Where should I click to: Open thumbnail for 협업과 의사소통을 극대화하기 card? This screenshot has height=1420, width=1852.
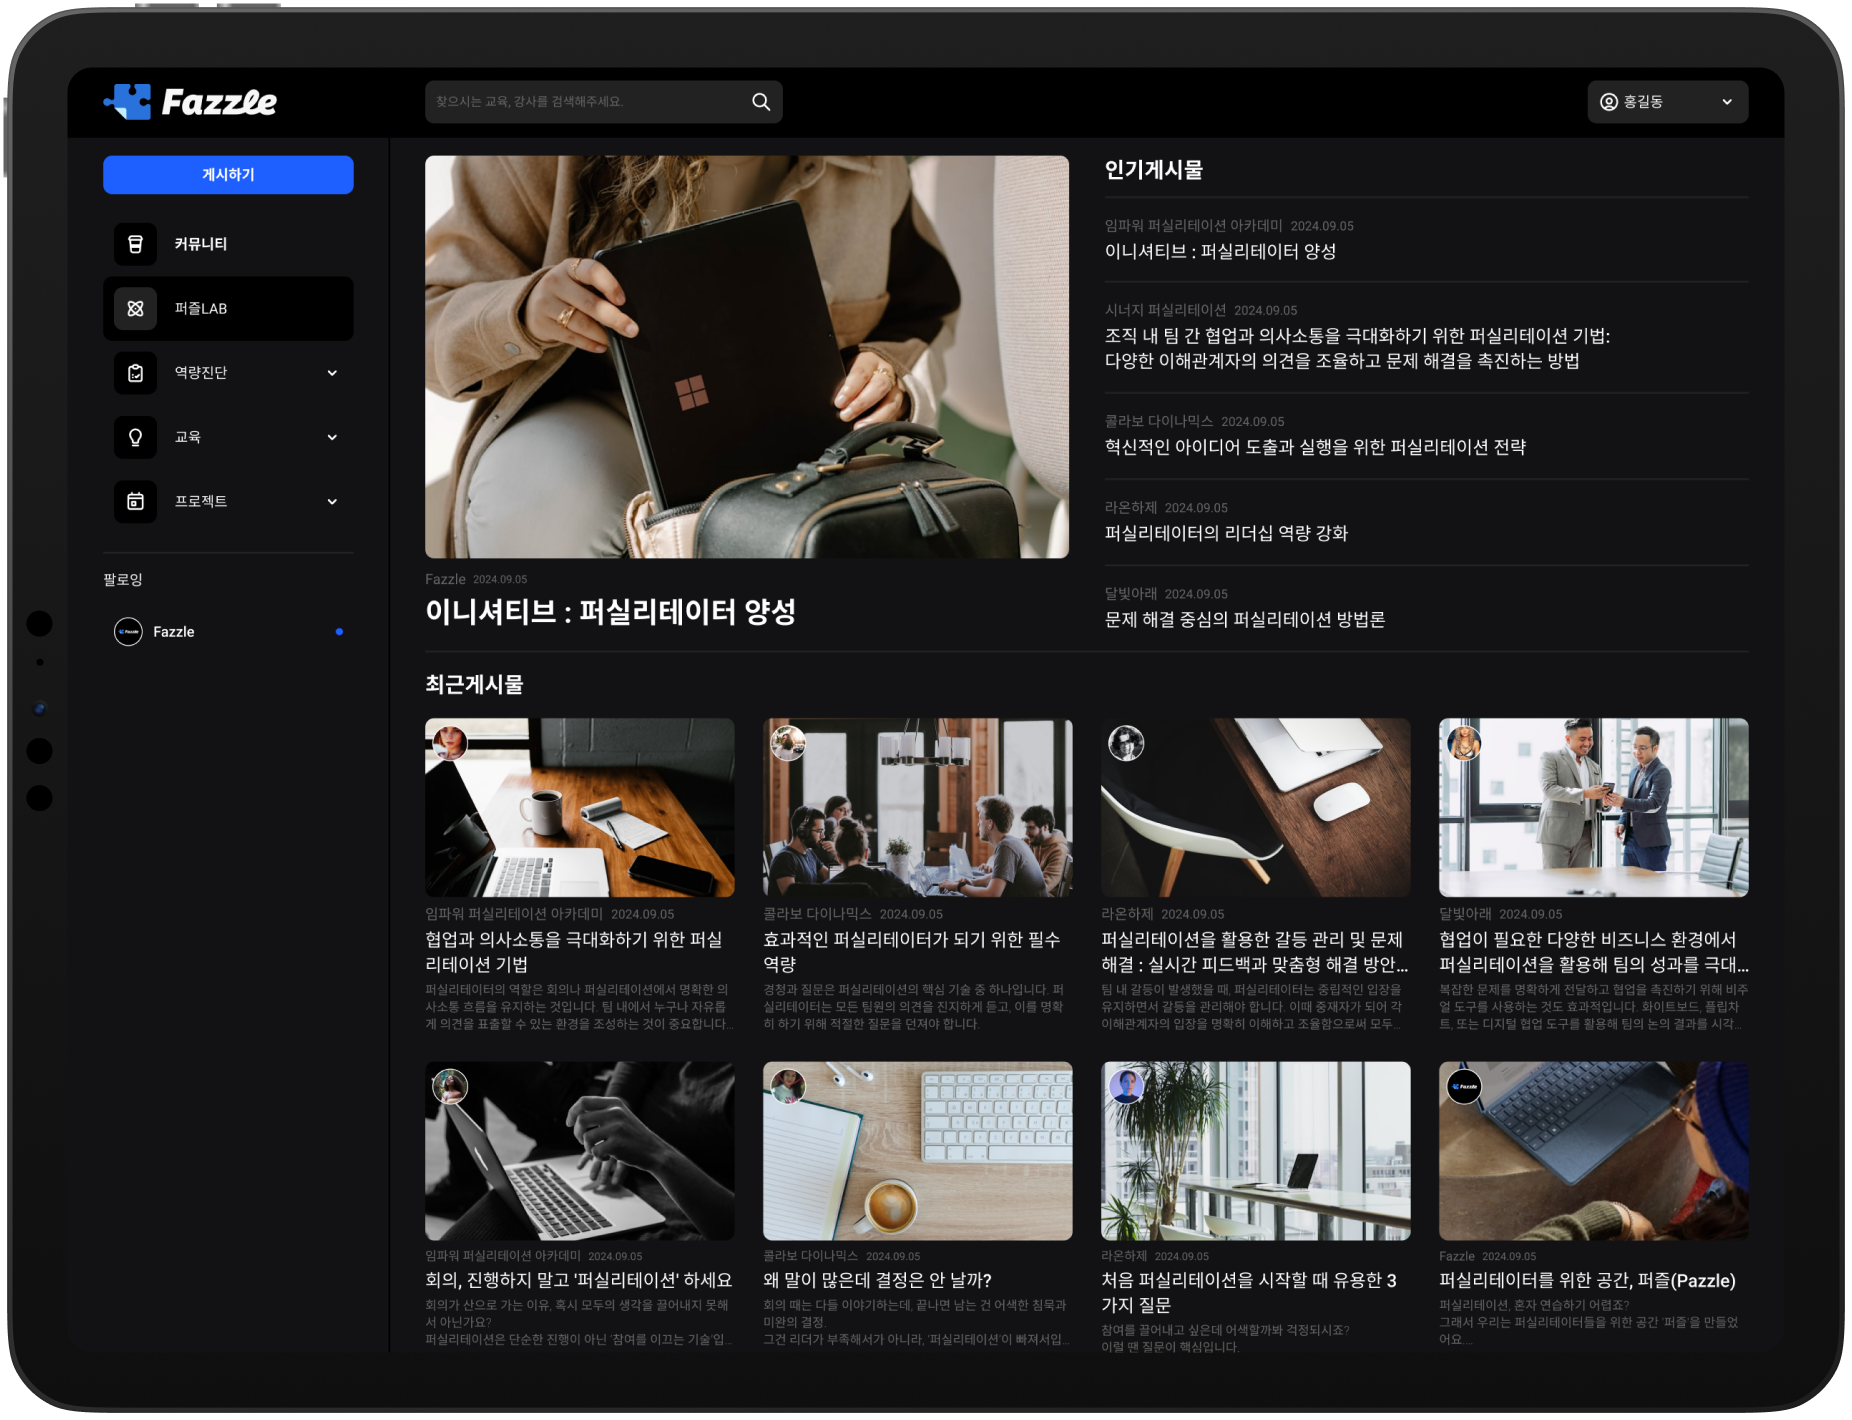tap(580, 808)
